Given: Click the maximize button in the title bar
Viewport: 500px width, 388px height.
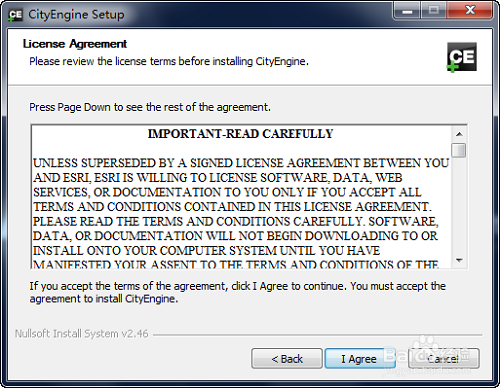Looking at the screenshot, I should pyautogui.click(x=434, y=11).
